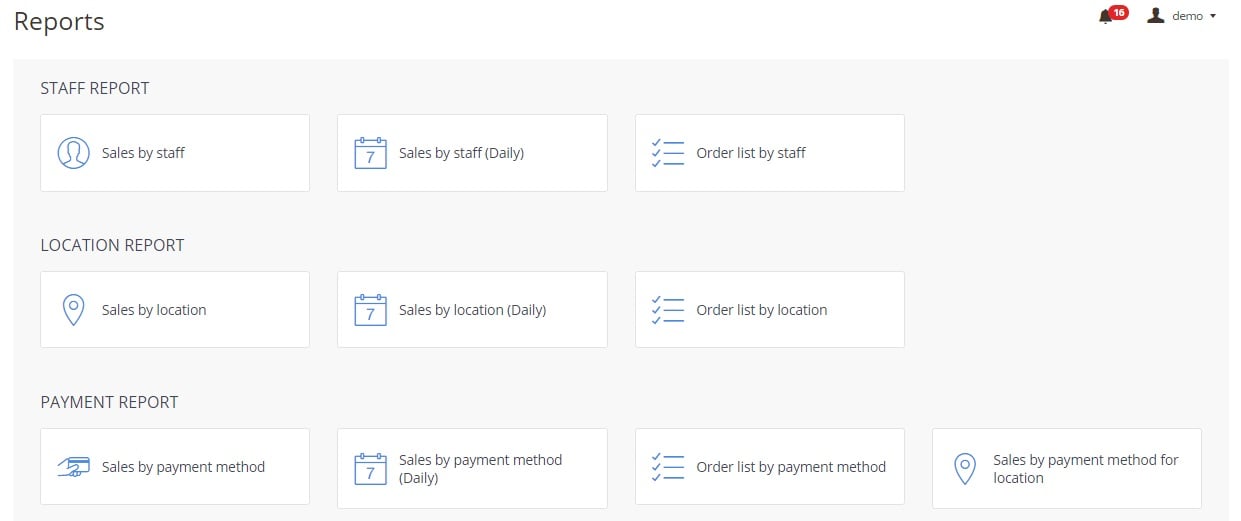Click the notification bell icon
The height and width of the screenshot is (521, 1241).
click(1105, 17)
